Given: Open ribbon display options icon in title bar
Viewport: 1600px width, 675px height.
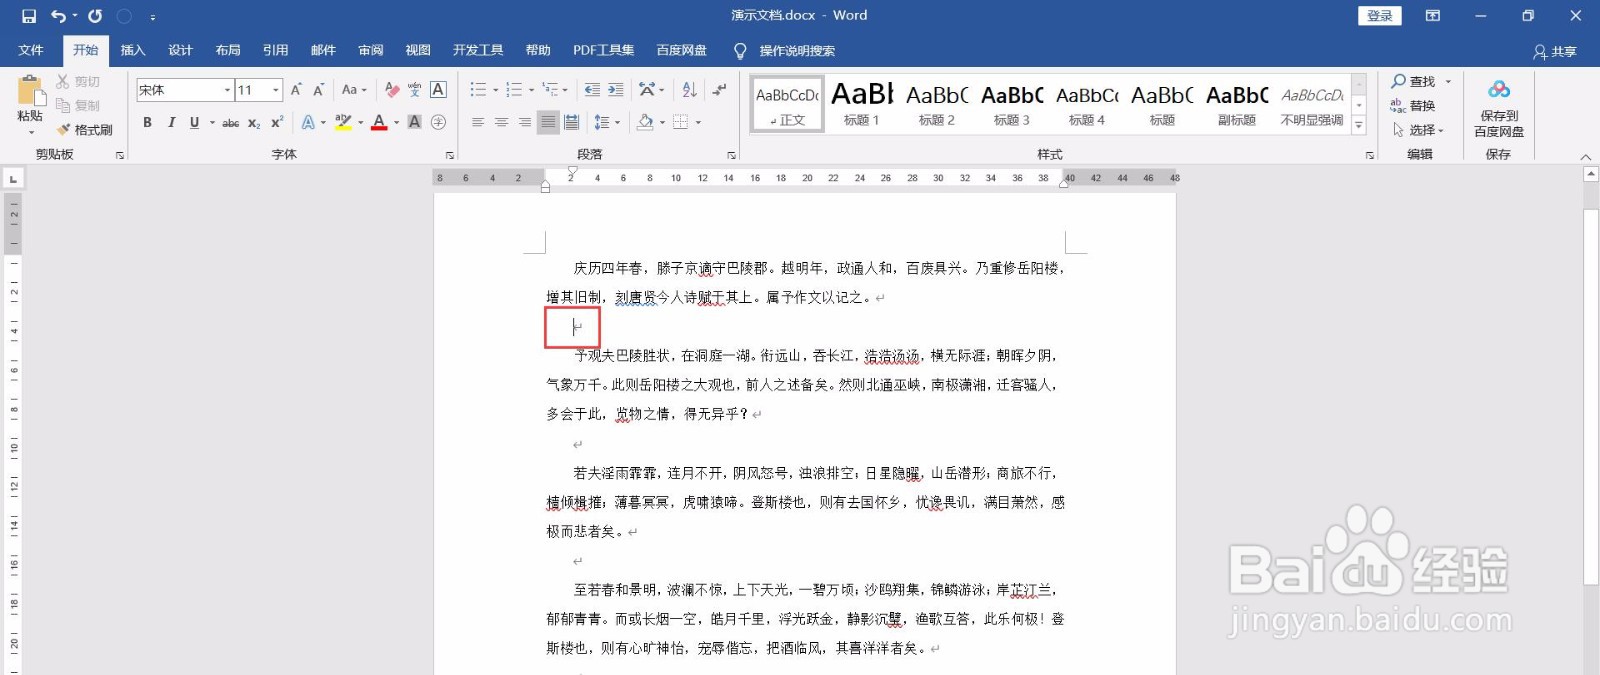Looking at the screenshot, I should pyautogui.click(x=1433, y=16).
